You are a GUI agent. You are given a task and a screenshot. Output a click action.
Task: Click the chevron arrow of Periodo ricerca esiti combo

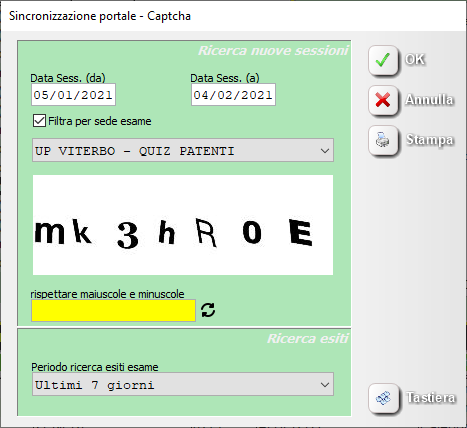point(325,385)
